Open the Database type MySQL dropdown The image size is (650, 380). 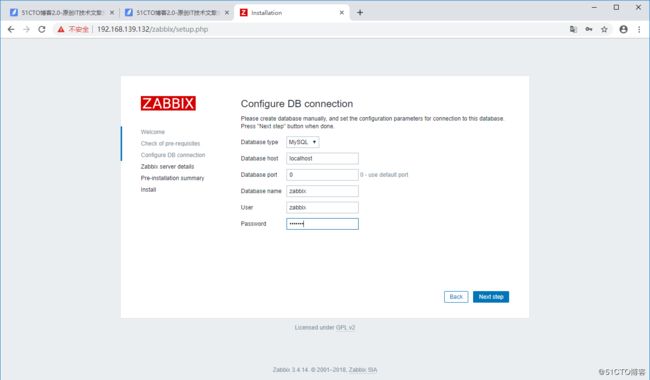tap(303, 142)
